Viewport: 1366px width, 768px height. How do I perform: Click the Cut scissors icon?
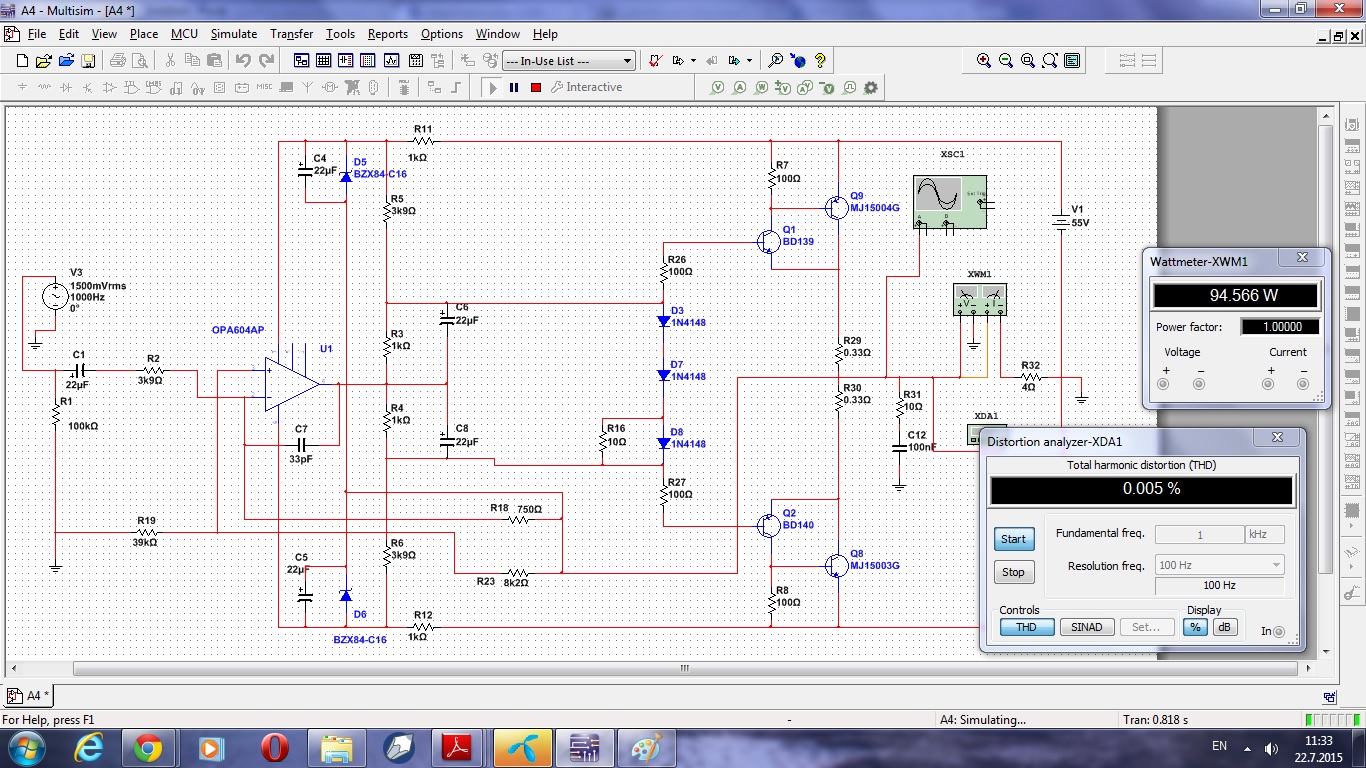170,61
